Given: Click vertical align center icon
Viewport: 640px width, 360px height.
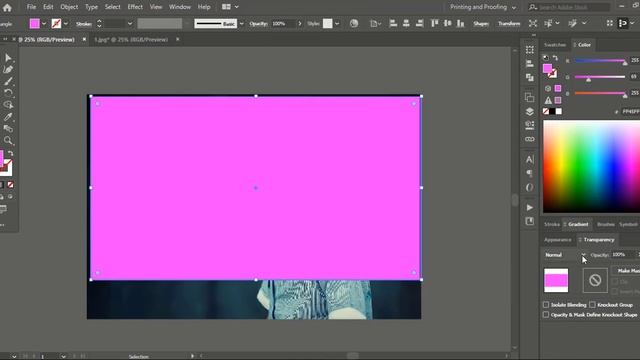Looking at the screenshot, I should 448,24.
